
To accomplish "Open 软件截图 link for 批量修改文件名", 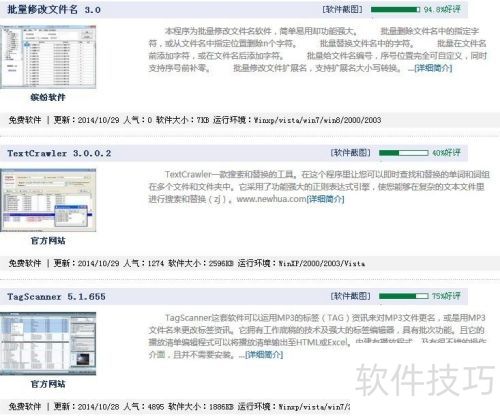I will [x=342, y=9].
